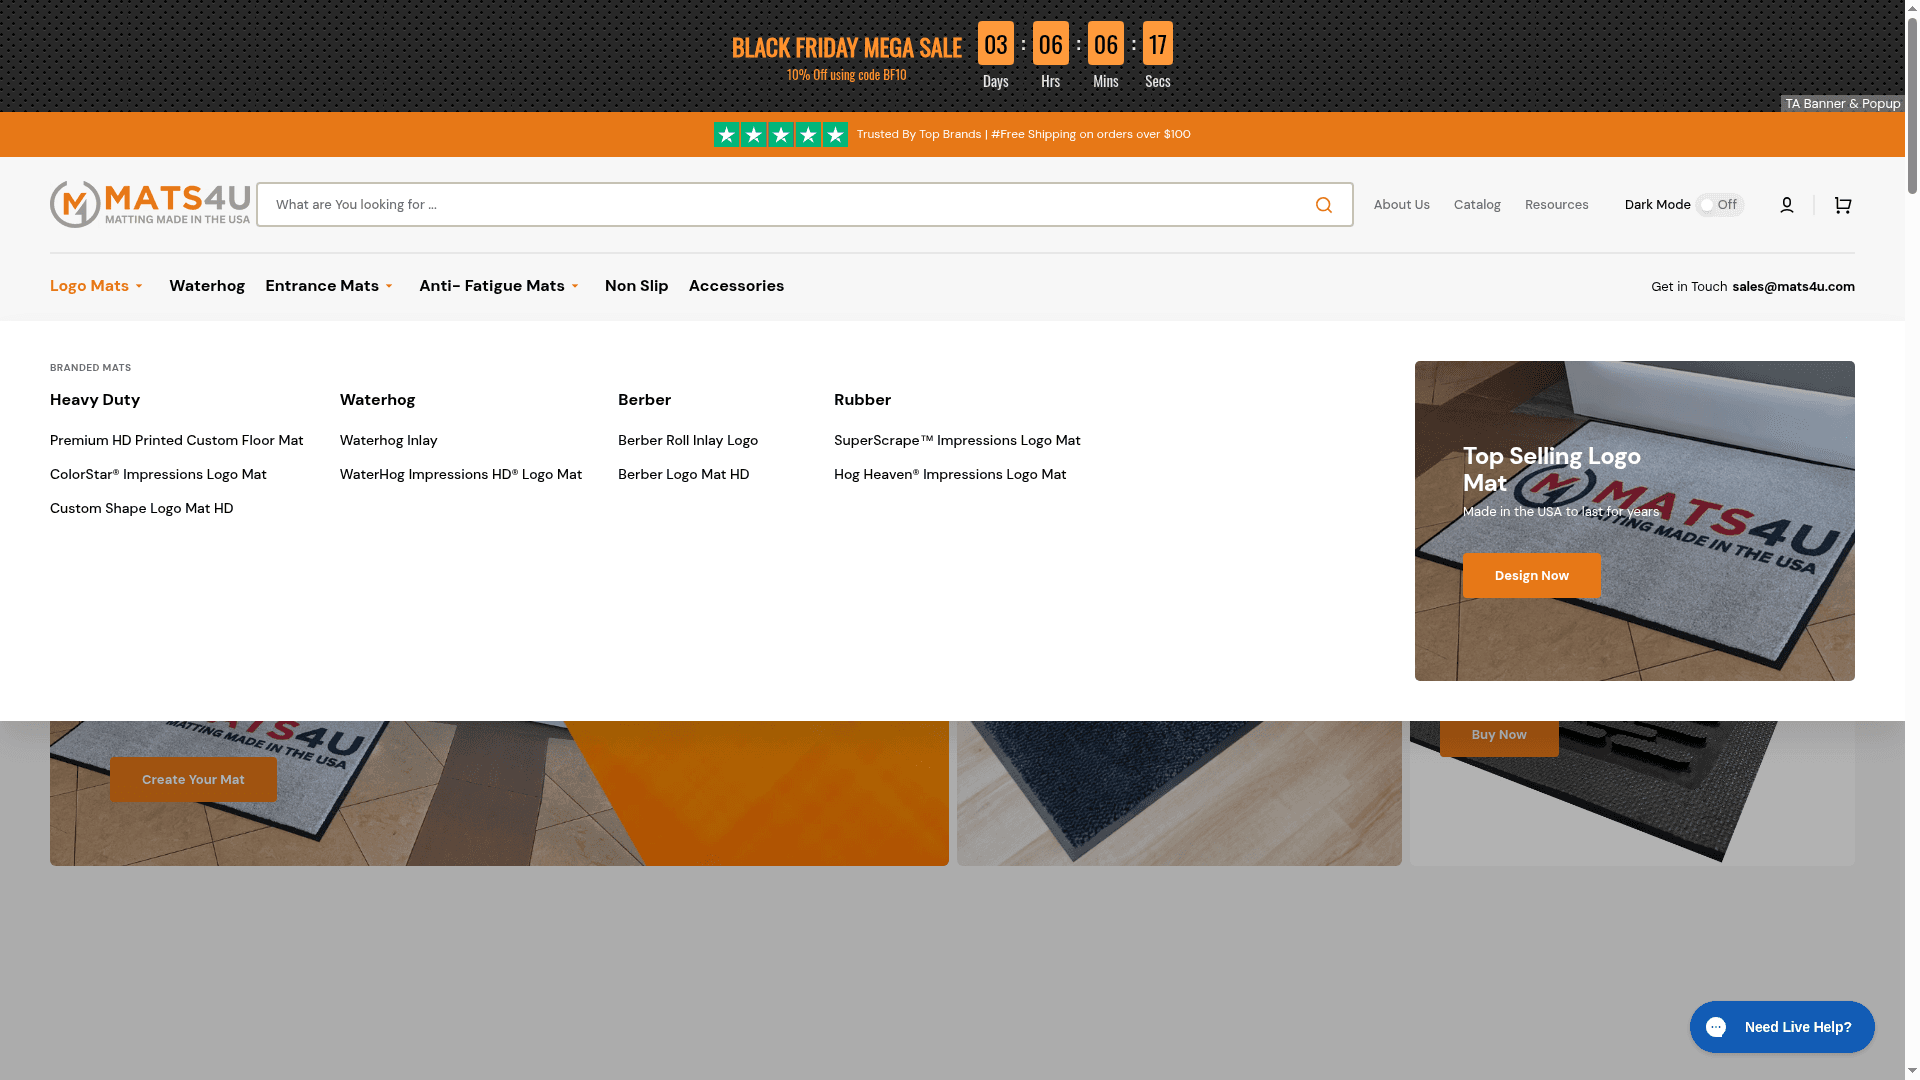The image size is (1920, 1080).
Task: Select the Accessories nav item
Action: 736,286
